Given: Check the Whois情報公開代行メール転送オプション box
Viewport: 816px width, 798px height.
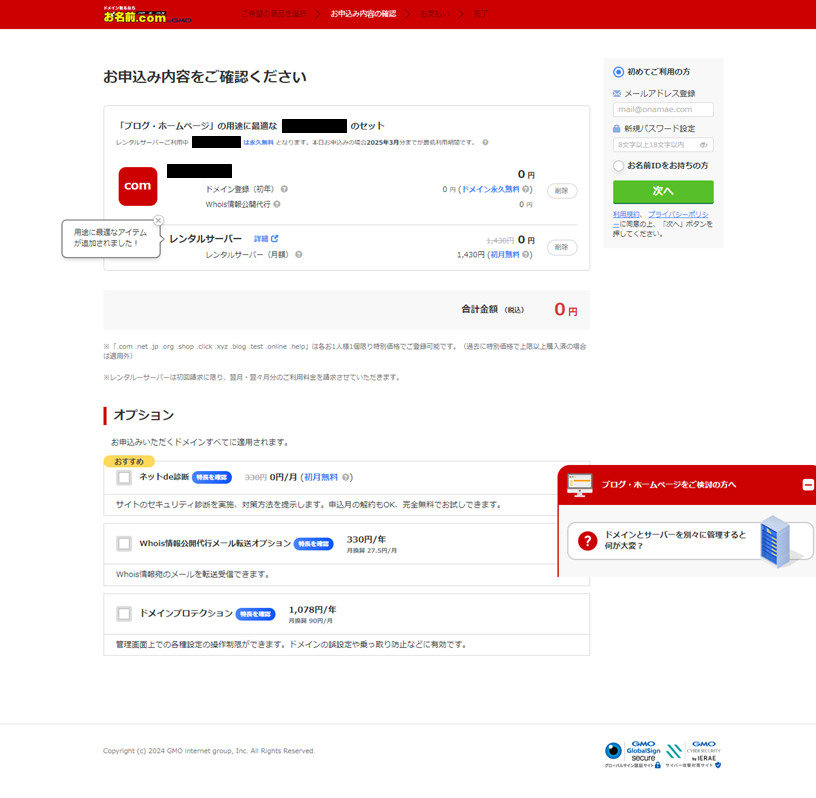Looking at the screenshot, I should coord(124,543).
